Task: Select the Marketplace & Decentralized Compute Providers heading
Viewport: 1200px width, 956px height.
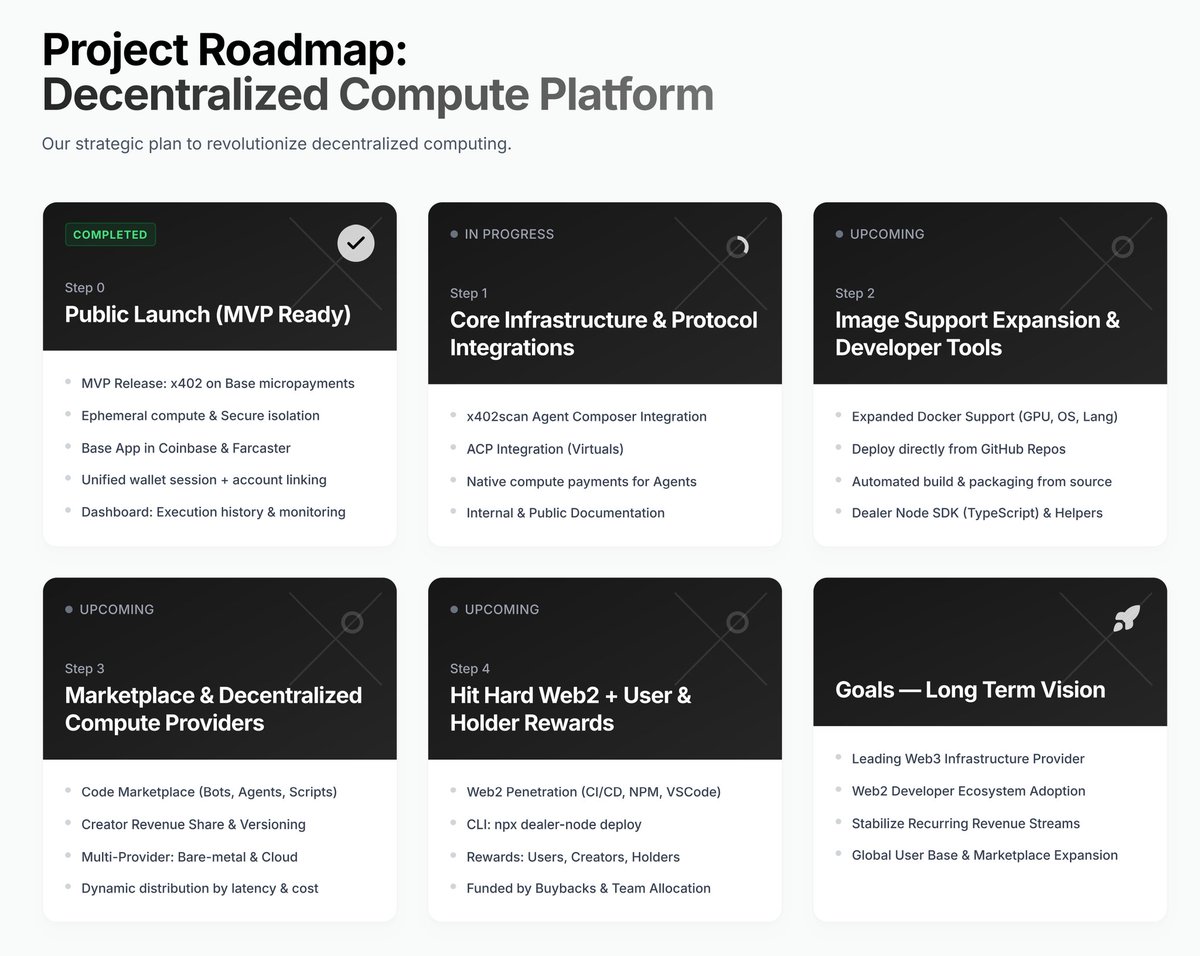Action: (214, 709)
